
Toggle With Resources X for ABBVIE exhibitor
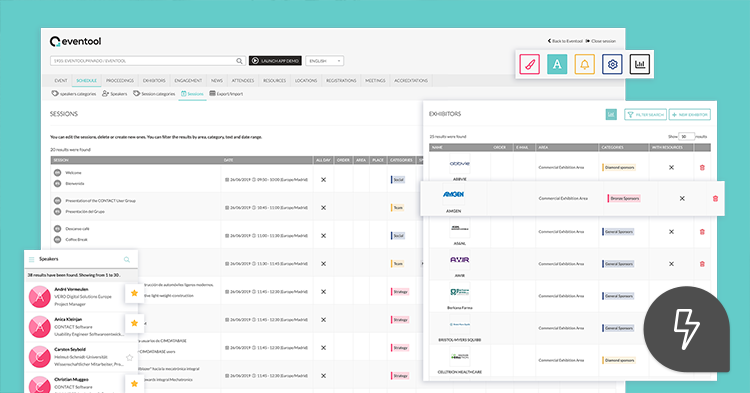point(671,167)
